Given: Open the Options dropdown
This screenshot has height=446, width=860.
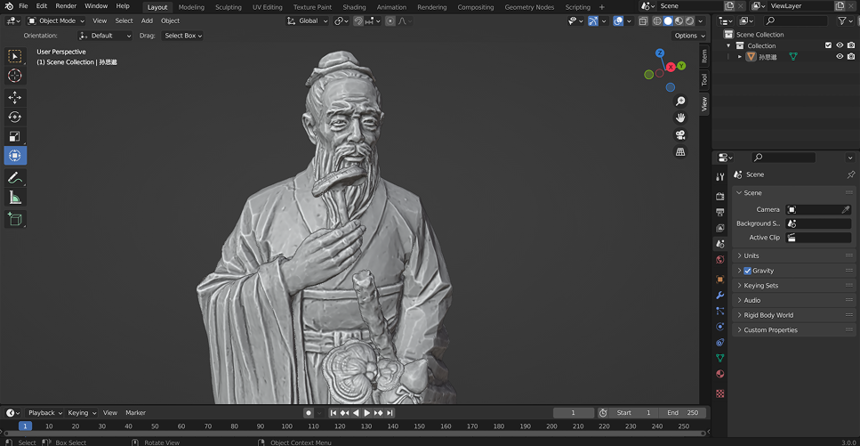Looking at the screenshot, I should 689,36.
